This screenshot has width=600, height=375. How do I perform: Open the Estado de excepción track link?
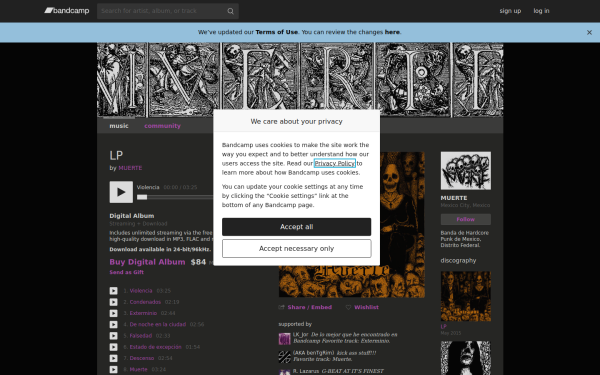coord(155,347)
